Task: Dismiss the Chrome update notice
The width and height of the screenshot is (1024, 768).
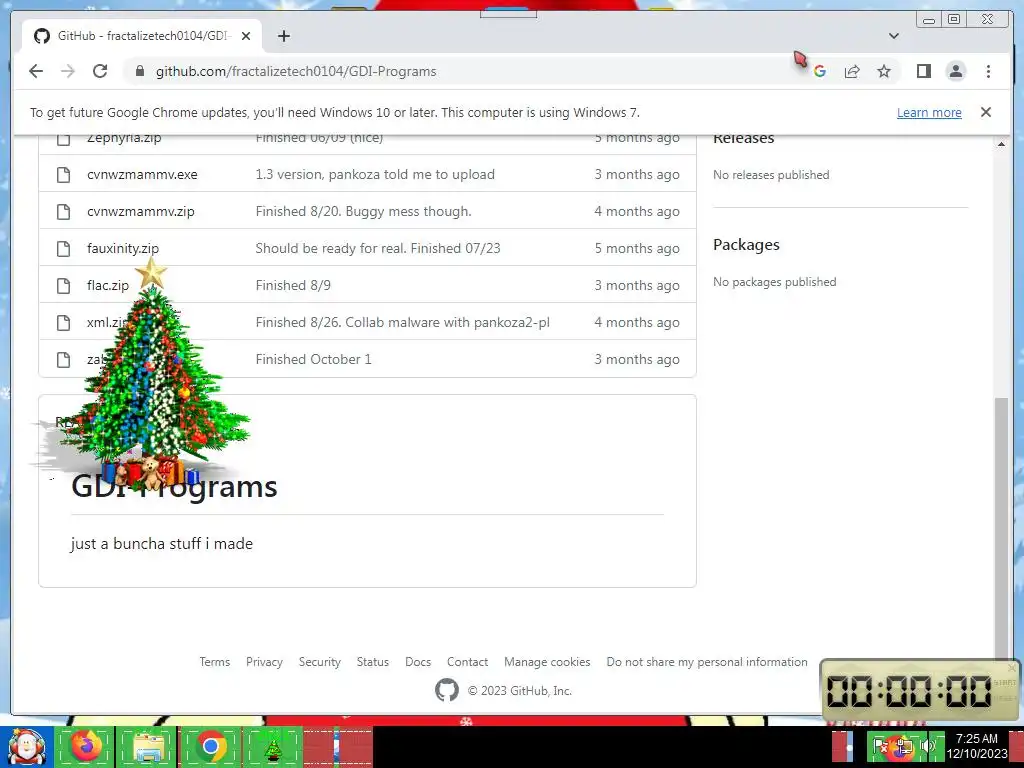Action: (985, 112)
